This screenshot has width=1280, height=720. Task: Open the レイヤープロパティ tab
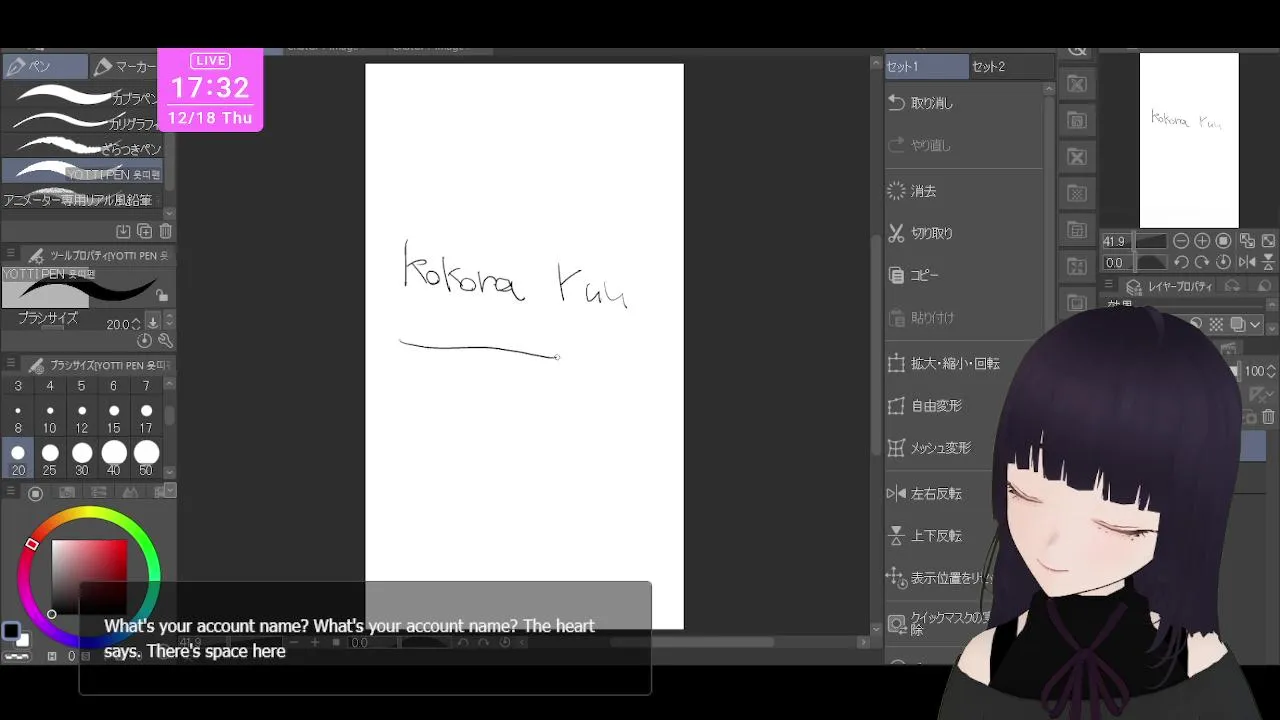pyautogui.click(x=1169, y=286)
